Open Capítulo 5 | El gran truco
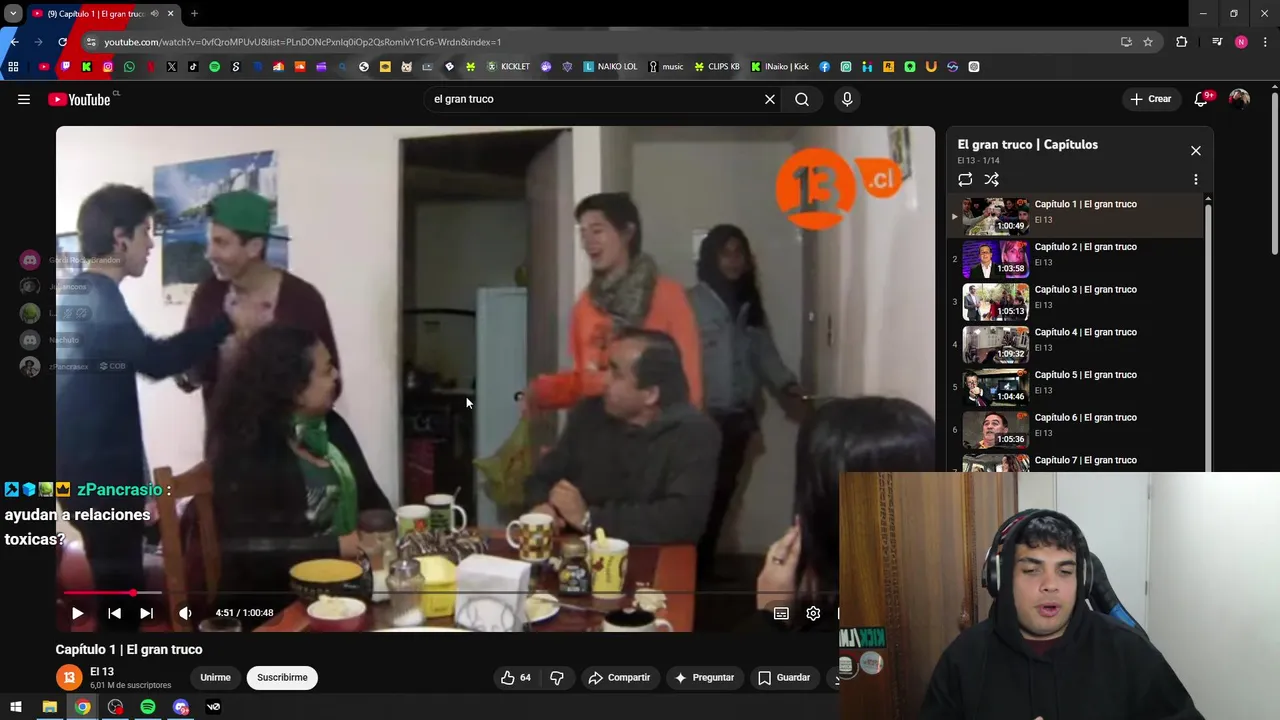The image size is (1280, 720). [x=1075, y=386]
